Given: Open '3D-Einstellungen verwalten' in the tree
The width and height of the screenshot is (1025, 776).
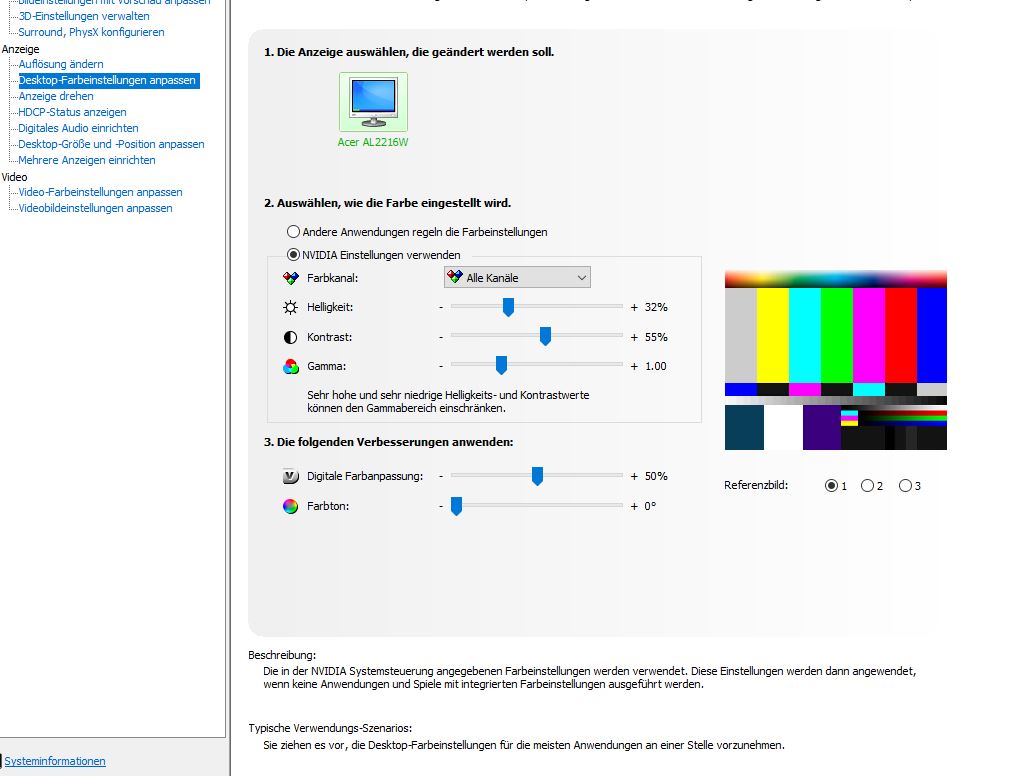Looking at the screenshot, I should pyautogui.click(x=84, y=16).
